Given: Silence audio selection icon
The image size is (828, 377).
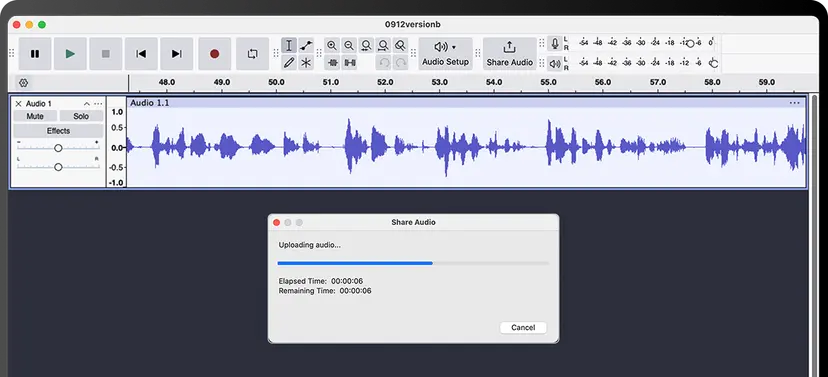Looking at the screenshot, I should [x=350, y=63].
